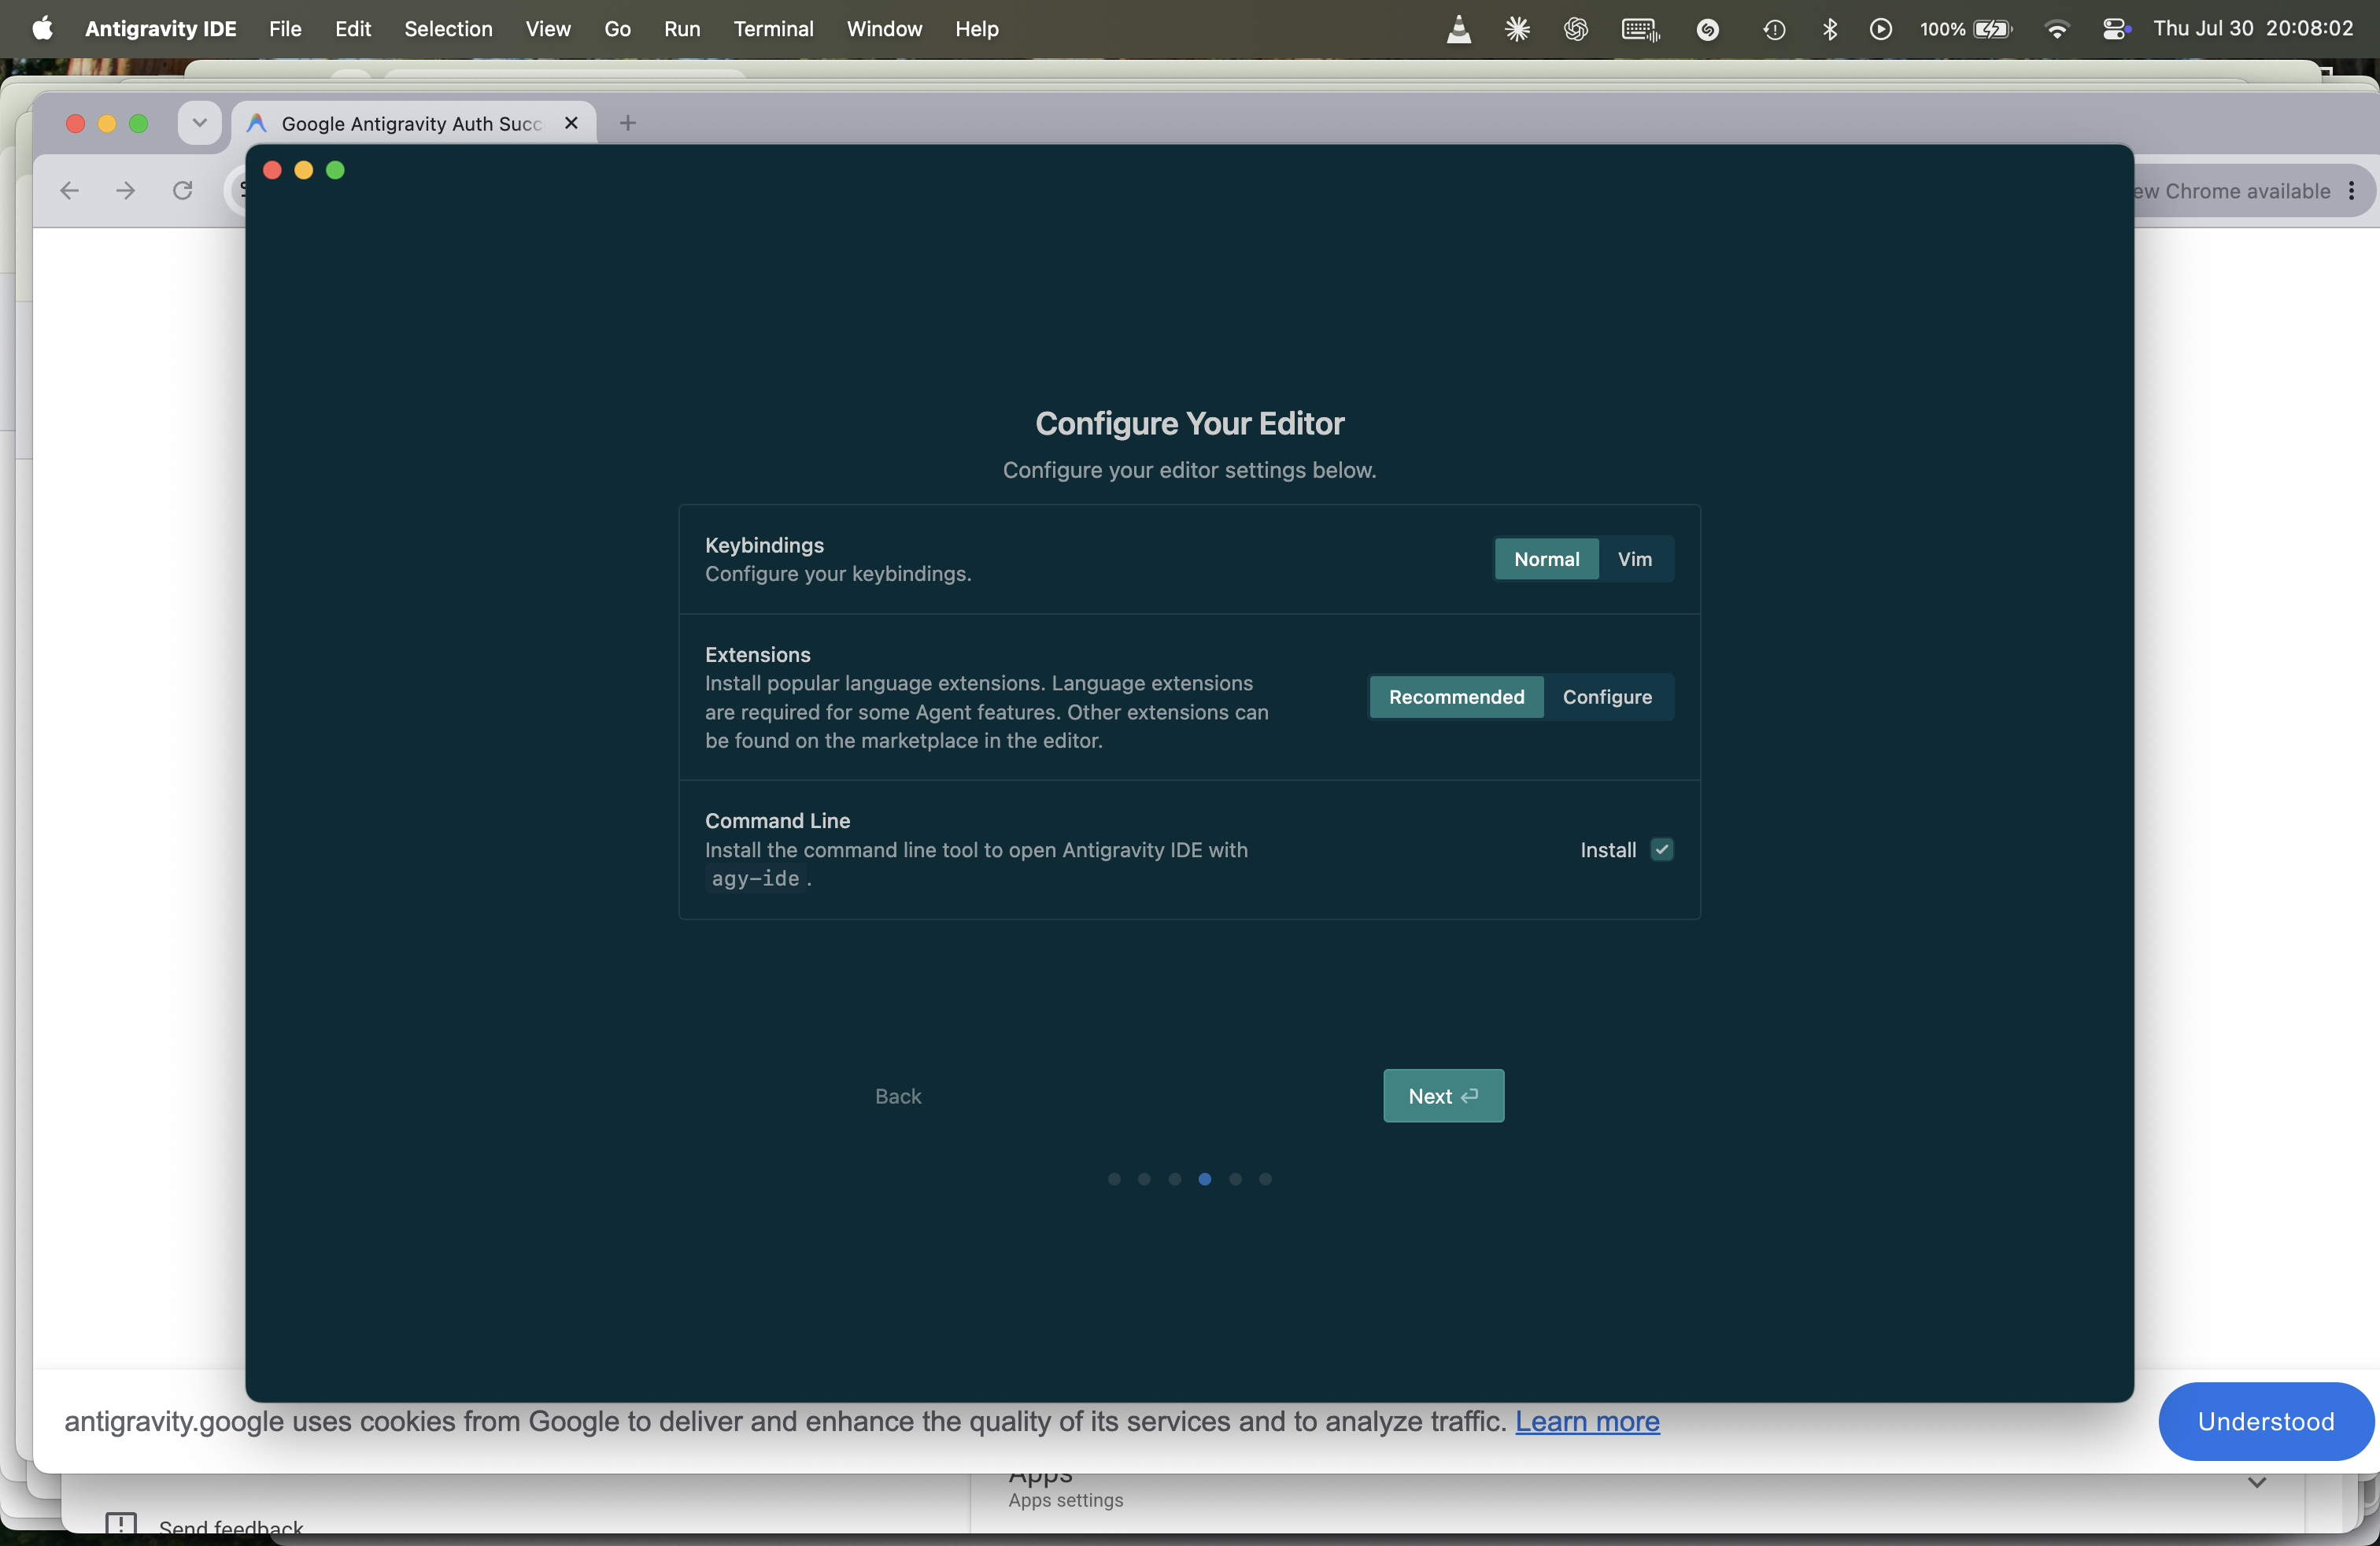Uncheck the Install command line checkbox
The width and height of the screenshot is (2380, 1546).
click(1662, 850)
